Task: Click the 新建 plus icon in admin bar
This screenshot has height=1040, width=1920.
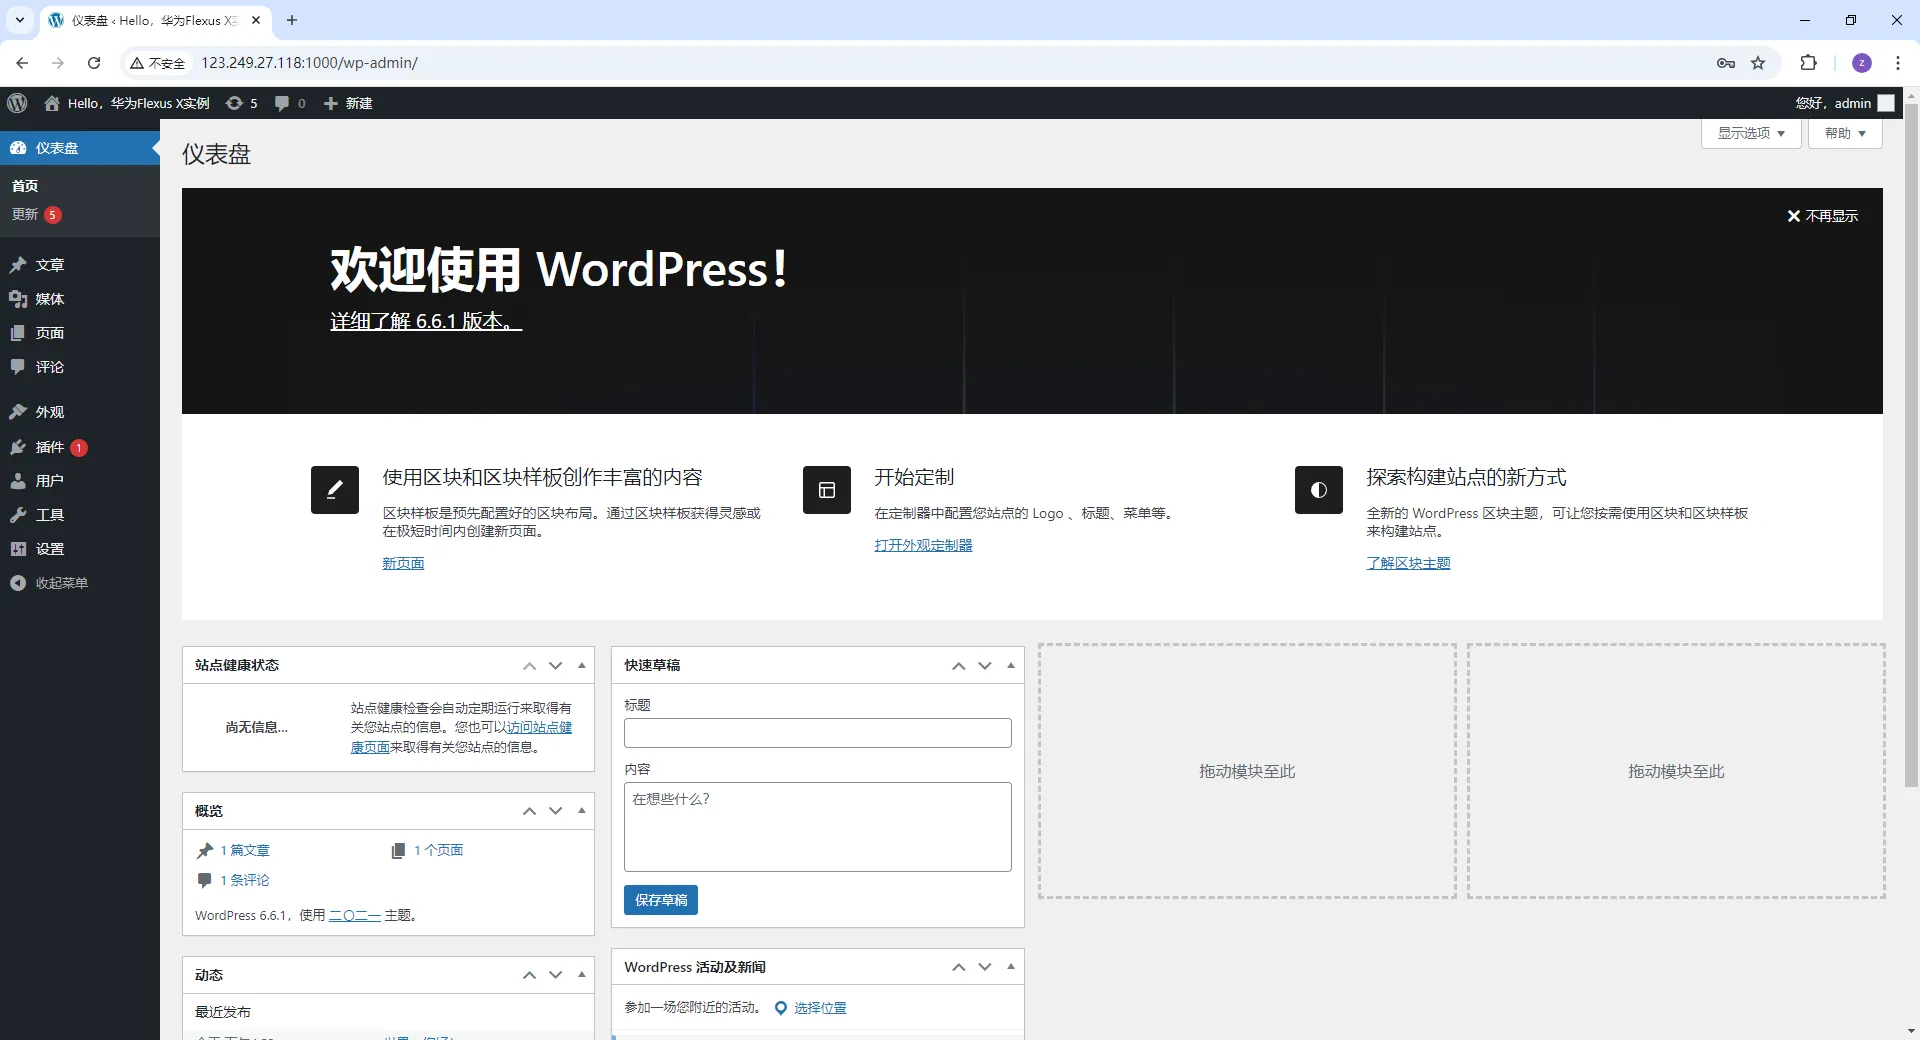Action: tap(331, 103)
